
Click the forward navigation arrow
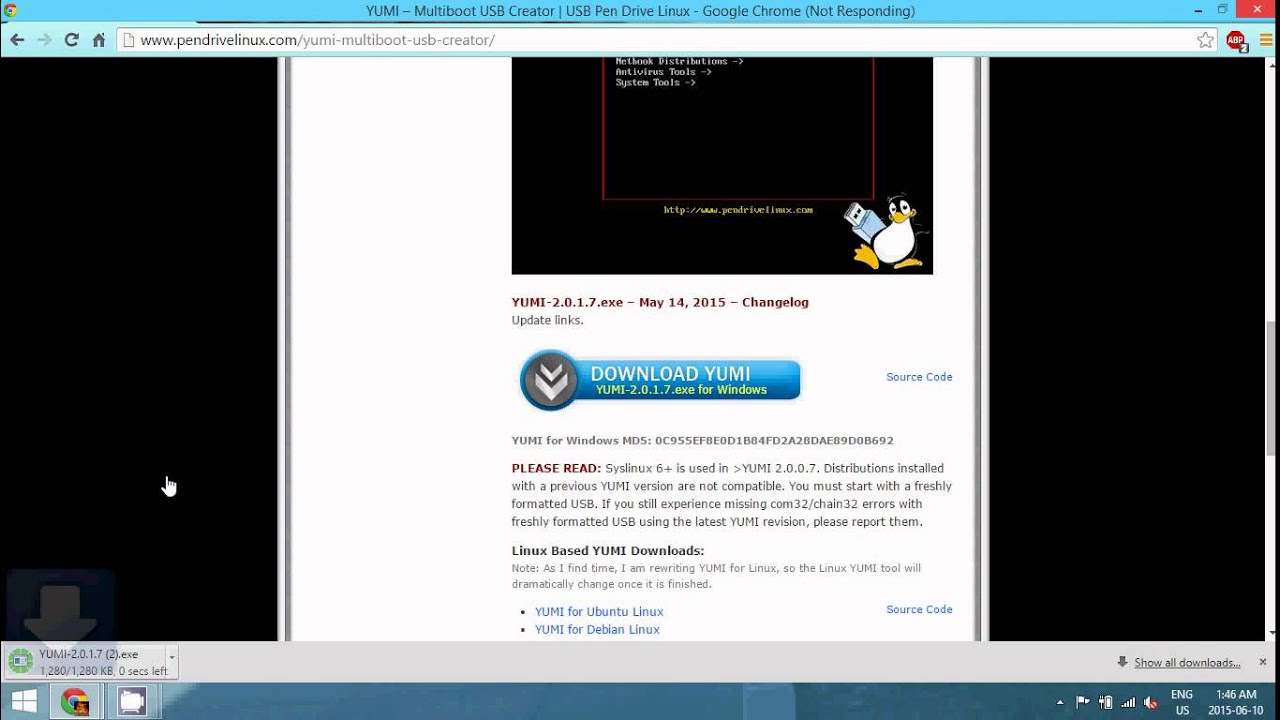pos(44,40)
